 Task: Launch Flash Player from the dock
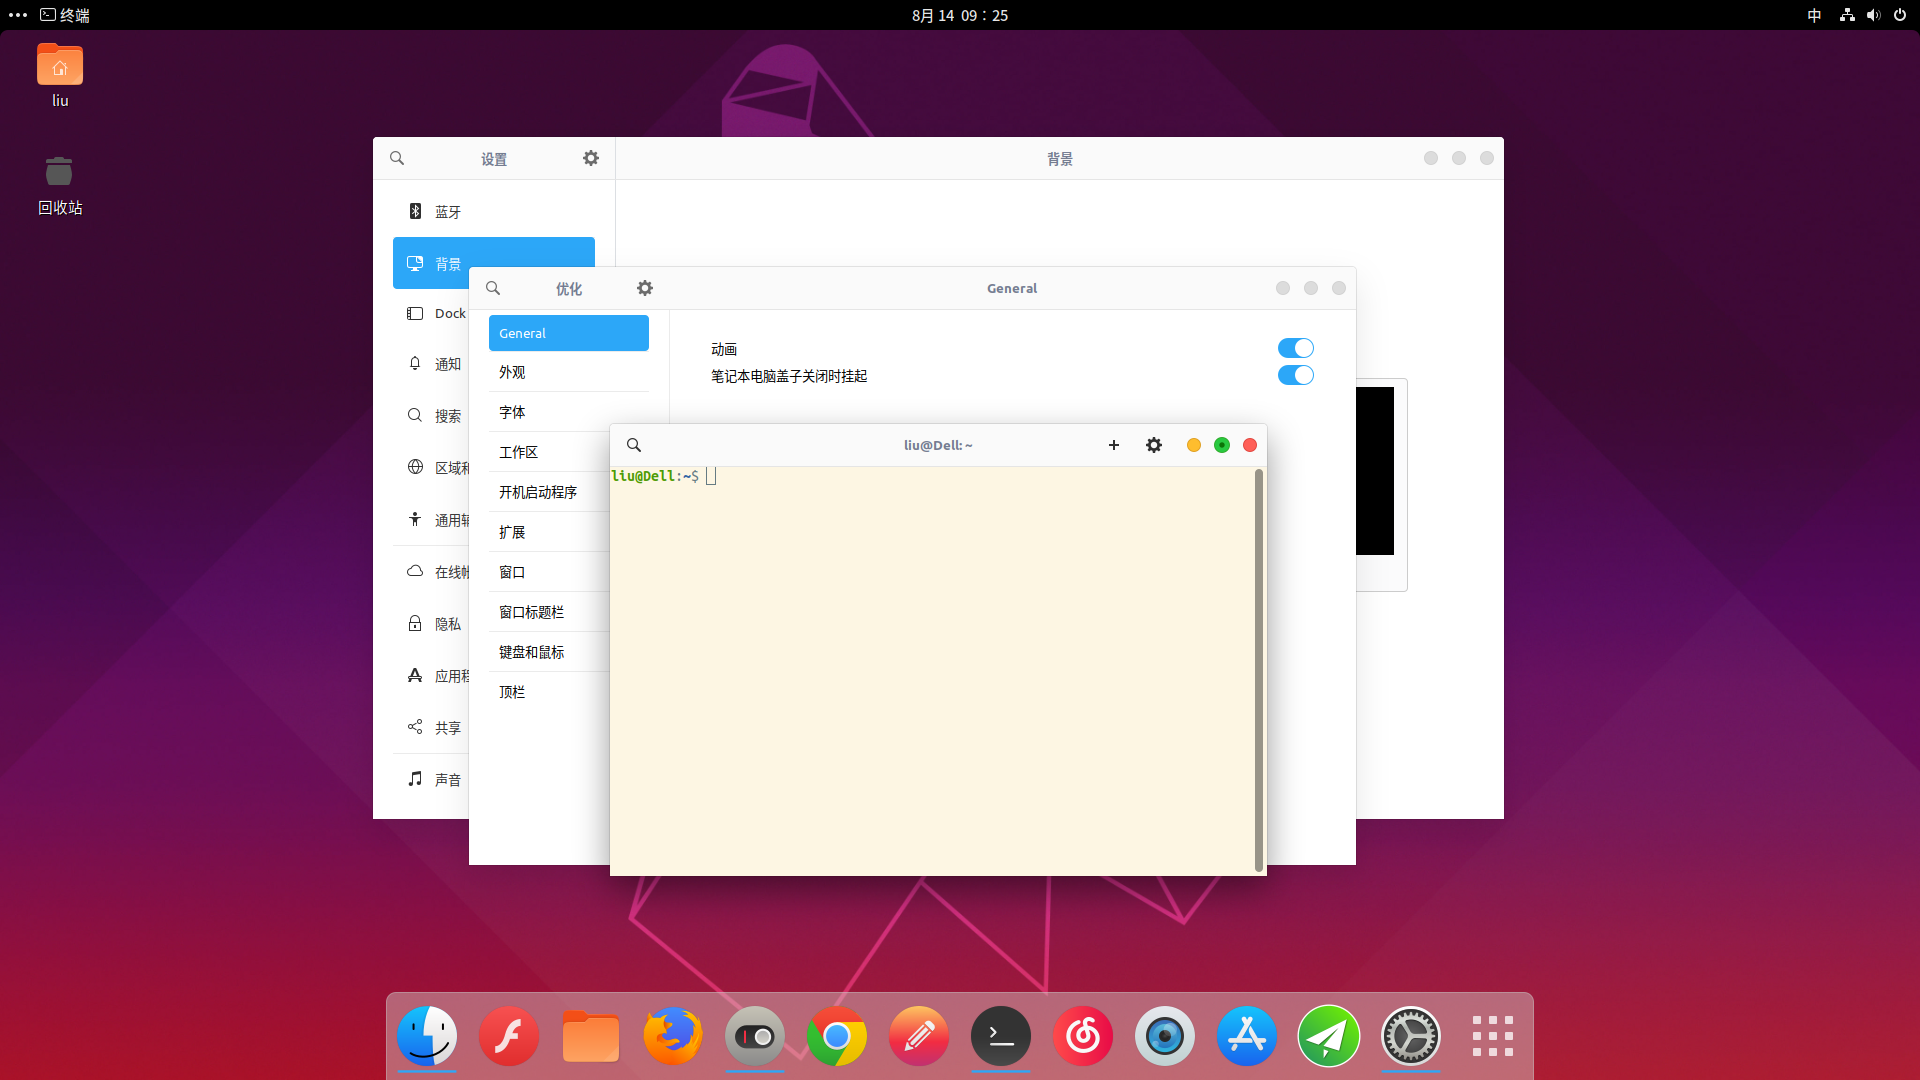click(x=509, y=1036)
